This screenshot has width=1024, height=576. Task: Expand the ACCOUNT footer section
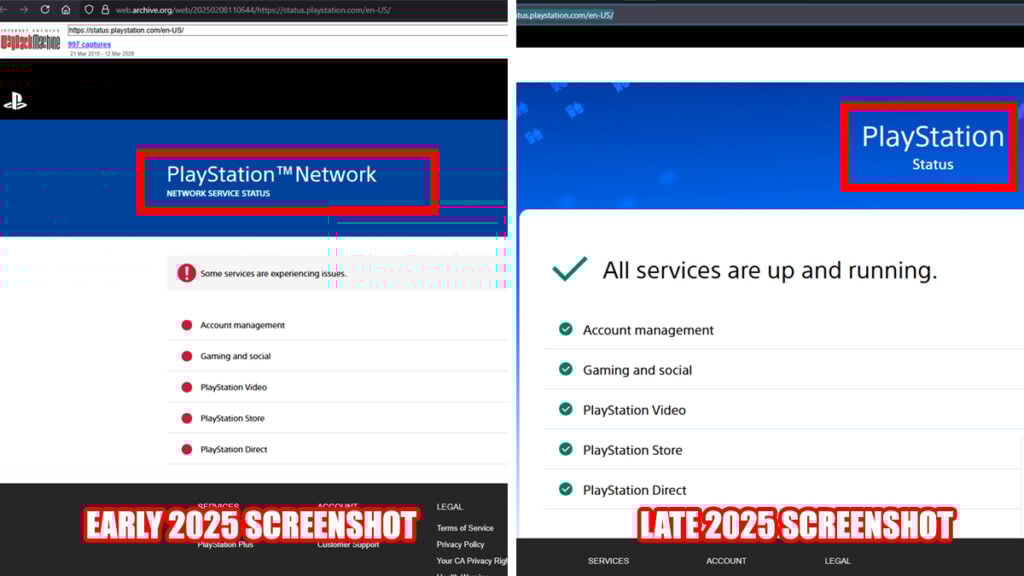coord(726,561)
